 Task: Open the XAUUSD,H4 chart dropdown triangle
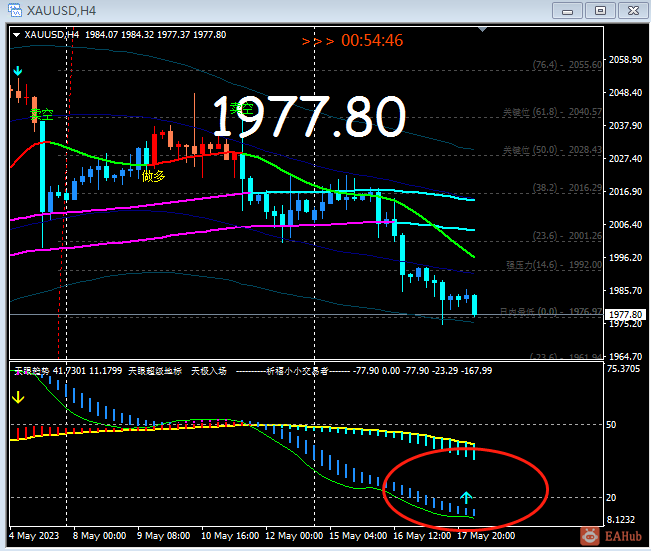[17, 35]
